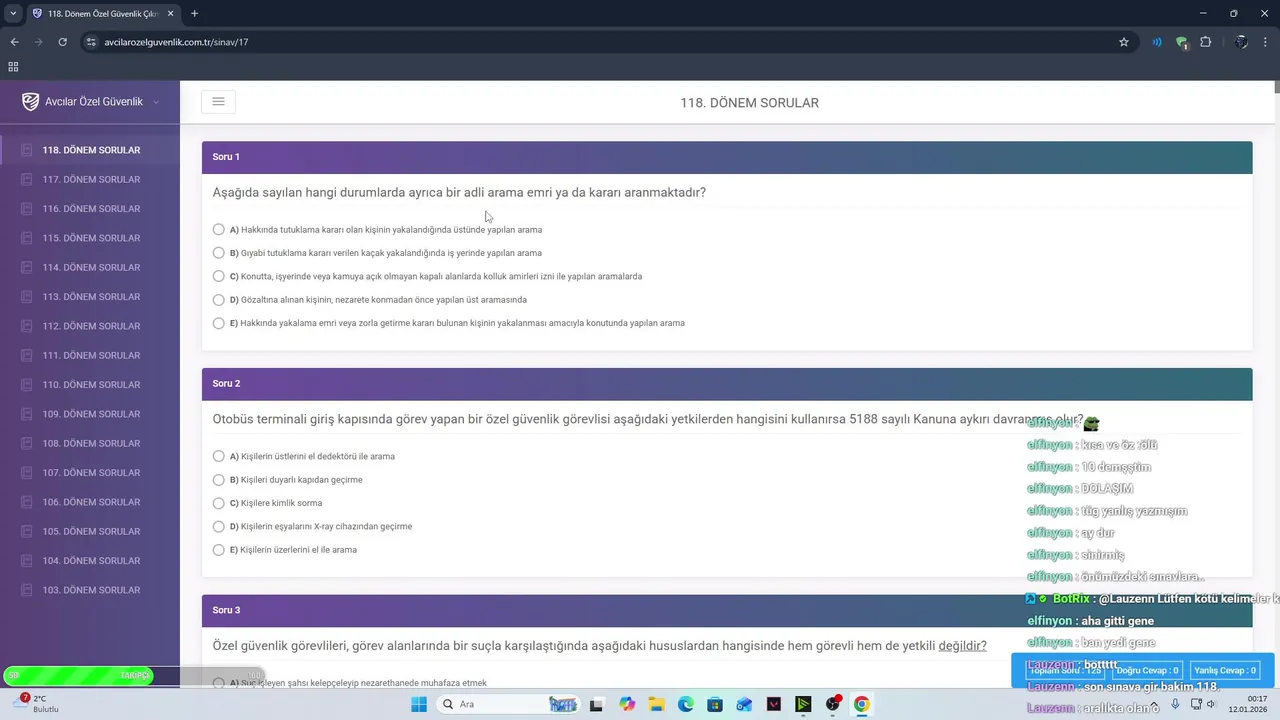Open the Chrome three-dot menu
Screen dimensions: 1280x720
coord(1267,42)
